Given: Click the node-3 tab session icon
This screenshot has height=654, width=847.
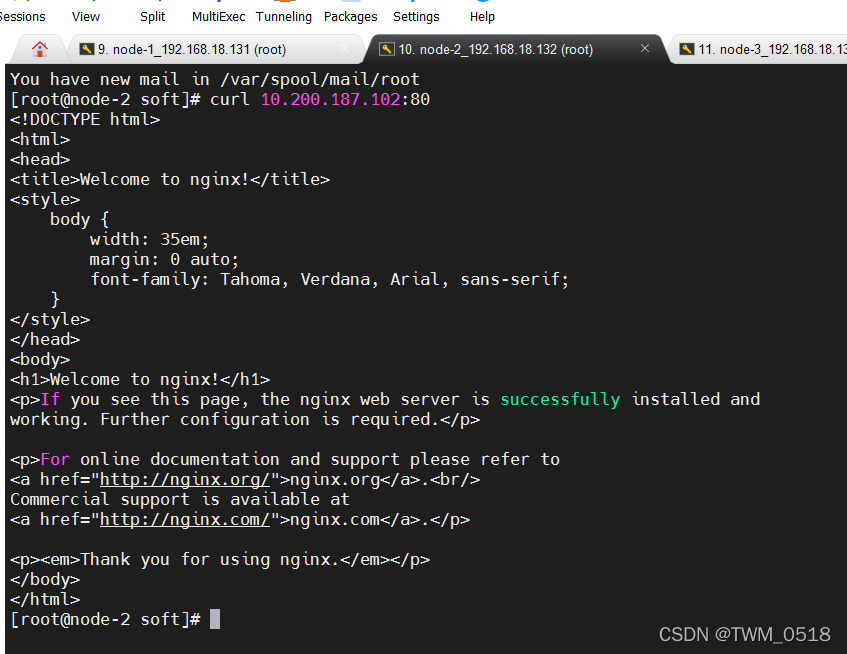Looking at the screenshot, I should pyautogui.click(x=685, y=49).
